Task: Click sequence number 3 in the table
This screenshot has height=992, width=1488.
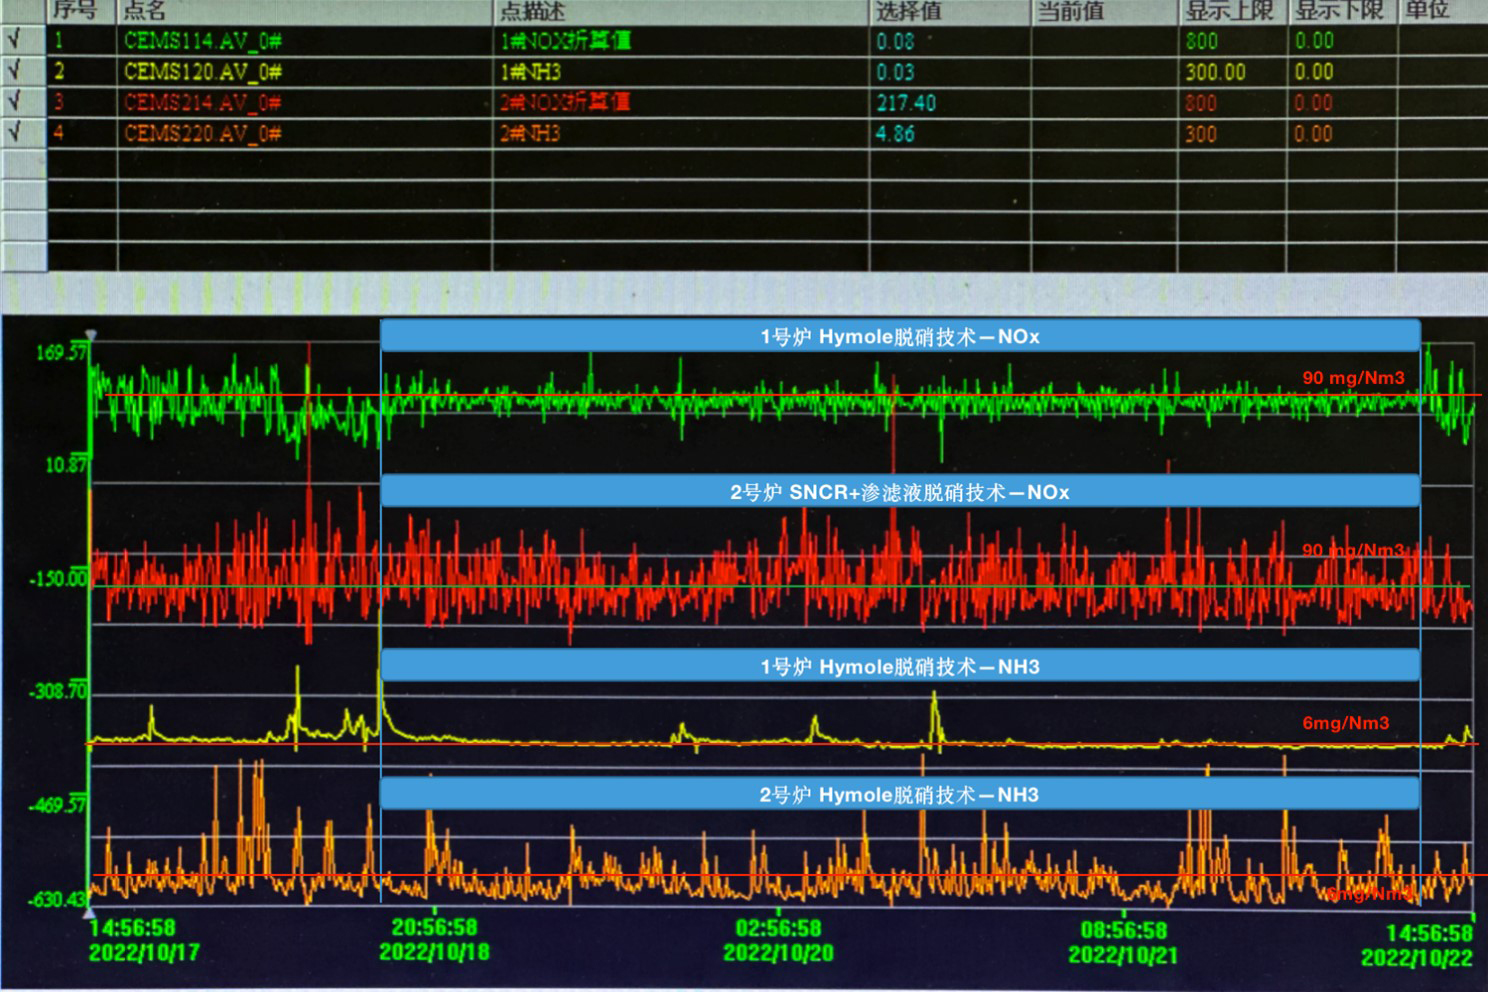Action: pyautogui.click(x=58, y=102)
